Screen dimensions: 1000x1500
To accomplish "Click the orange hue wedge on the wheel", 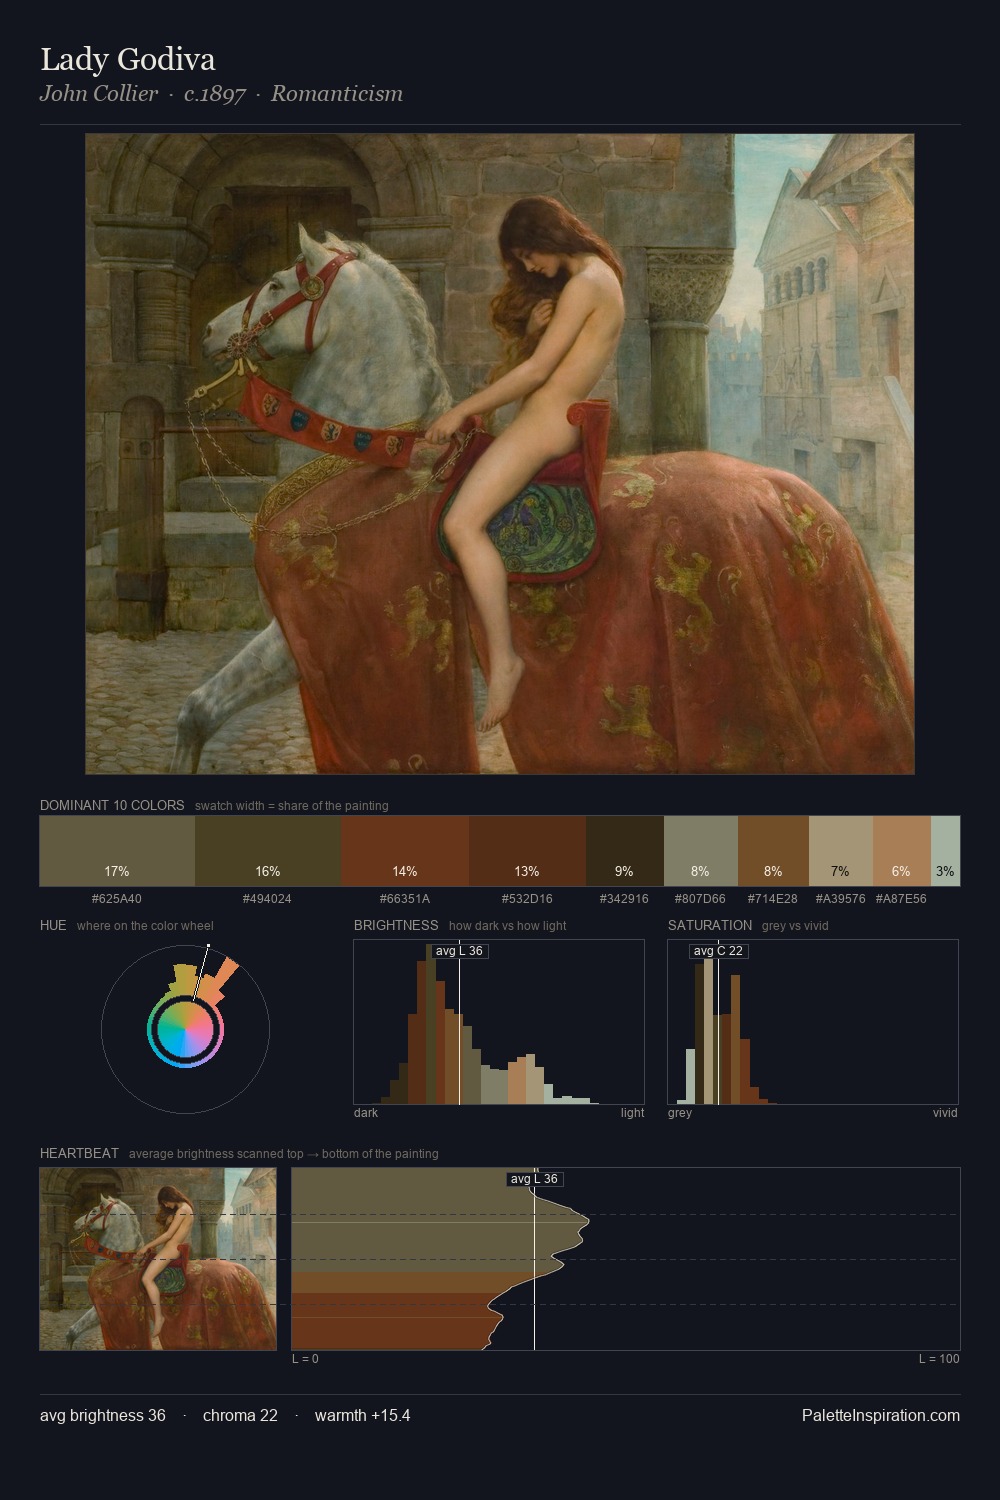I will pyautogui.click(x=218, y=982).
